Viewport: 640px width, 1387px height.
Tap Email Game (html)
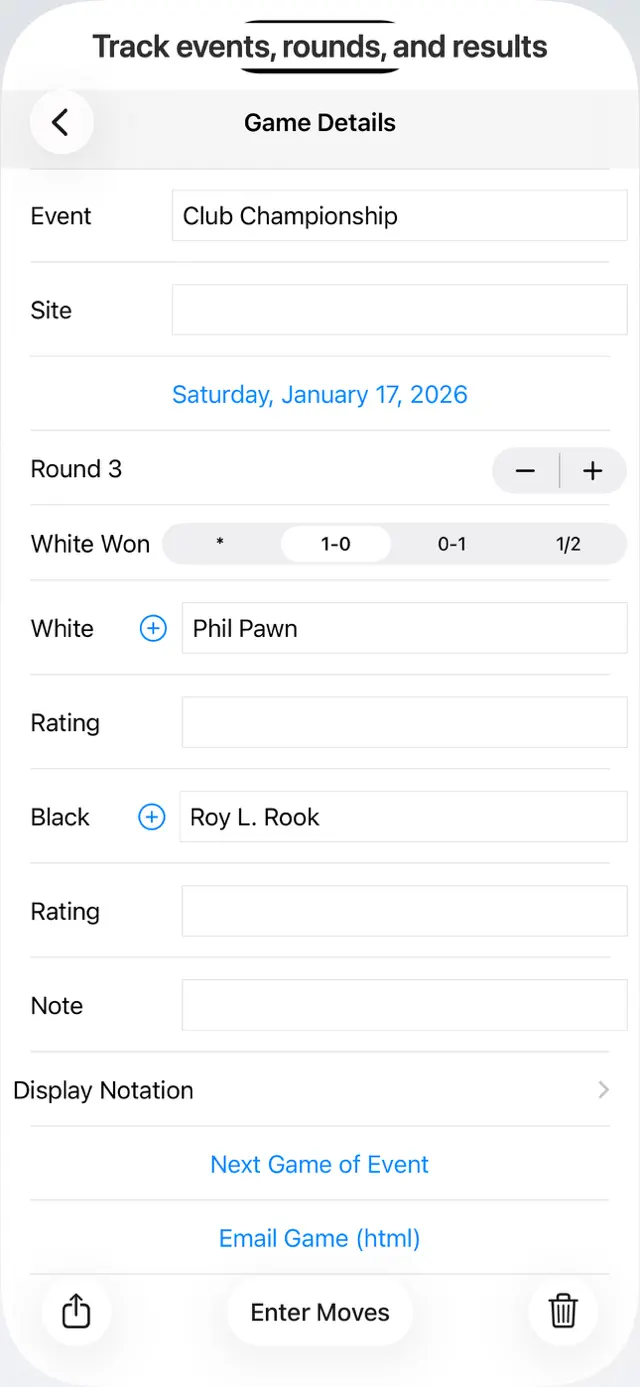click(320, 1238)
